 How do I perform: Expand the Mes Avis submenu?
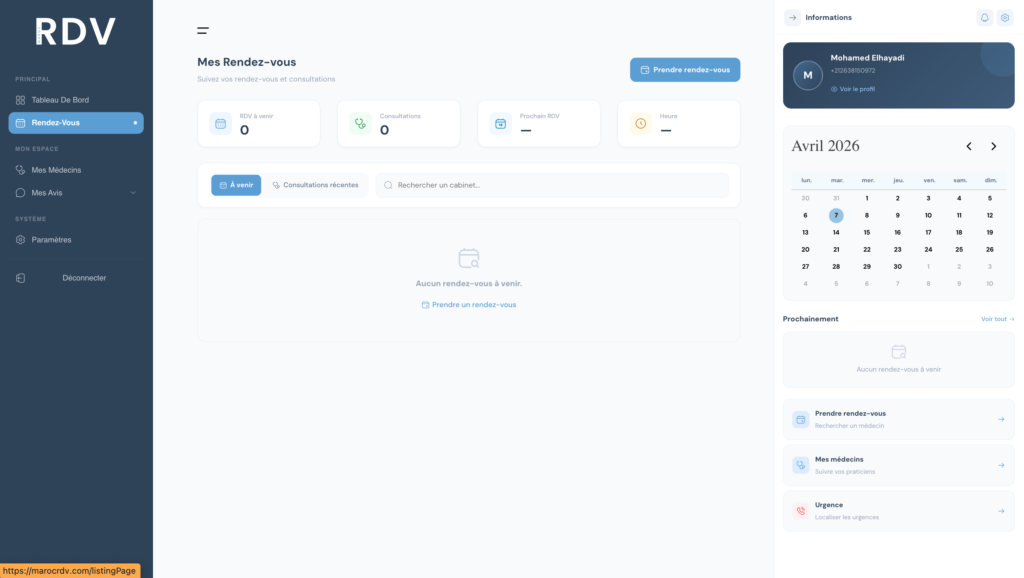133,193
